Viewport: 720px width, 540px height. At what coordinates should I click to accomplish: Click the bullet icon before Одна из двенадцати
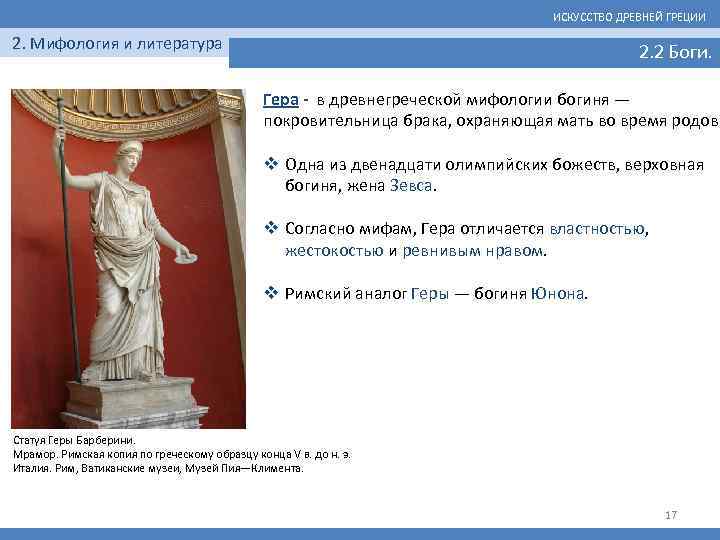point(271,164)
